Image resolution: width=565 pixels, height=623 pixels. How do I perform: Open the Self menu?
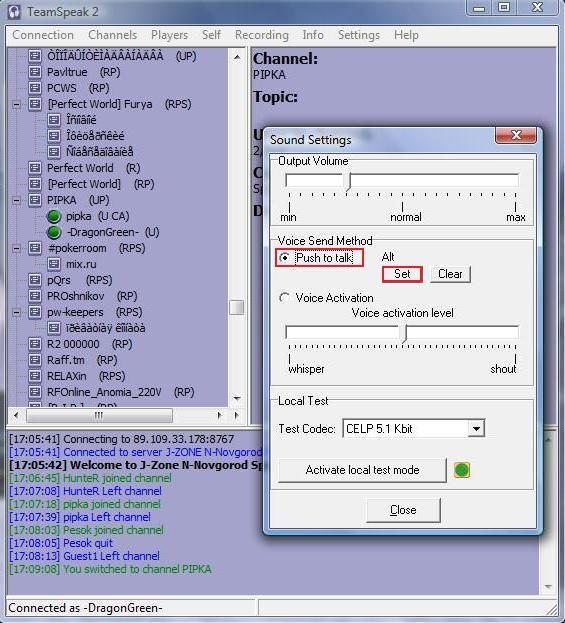(211, 35)
